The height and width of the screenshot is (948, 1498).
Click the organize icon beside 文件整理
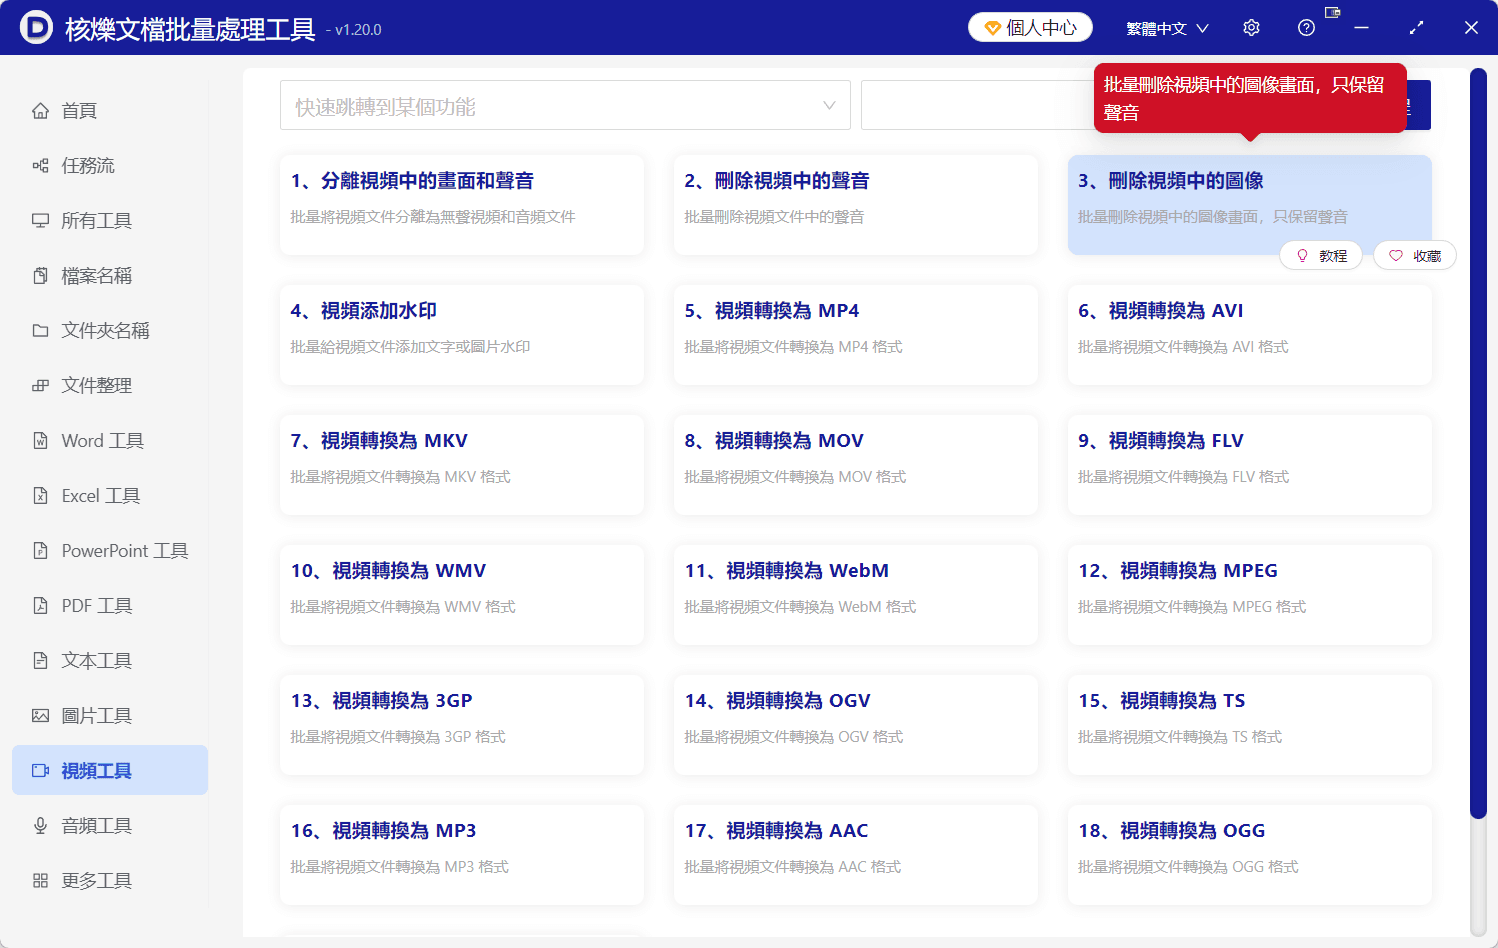pos(40,386)
